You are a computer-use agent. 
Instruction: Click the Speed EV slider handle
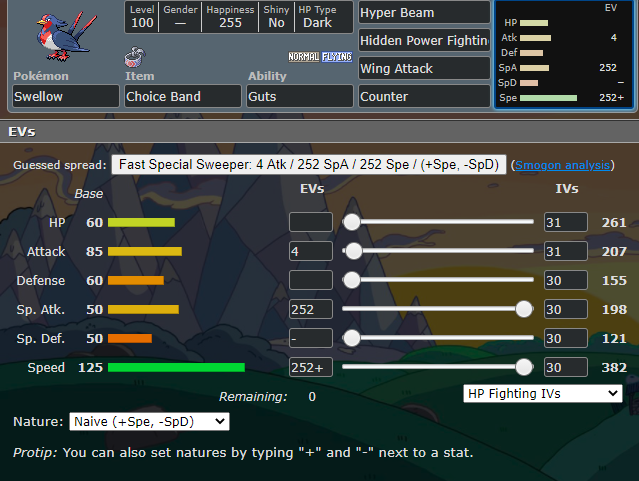524,367
